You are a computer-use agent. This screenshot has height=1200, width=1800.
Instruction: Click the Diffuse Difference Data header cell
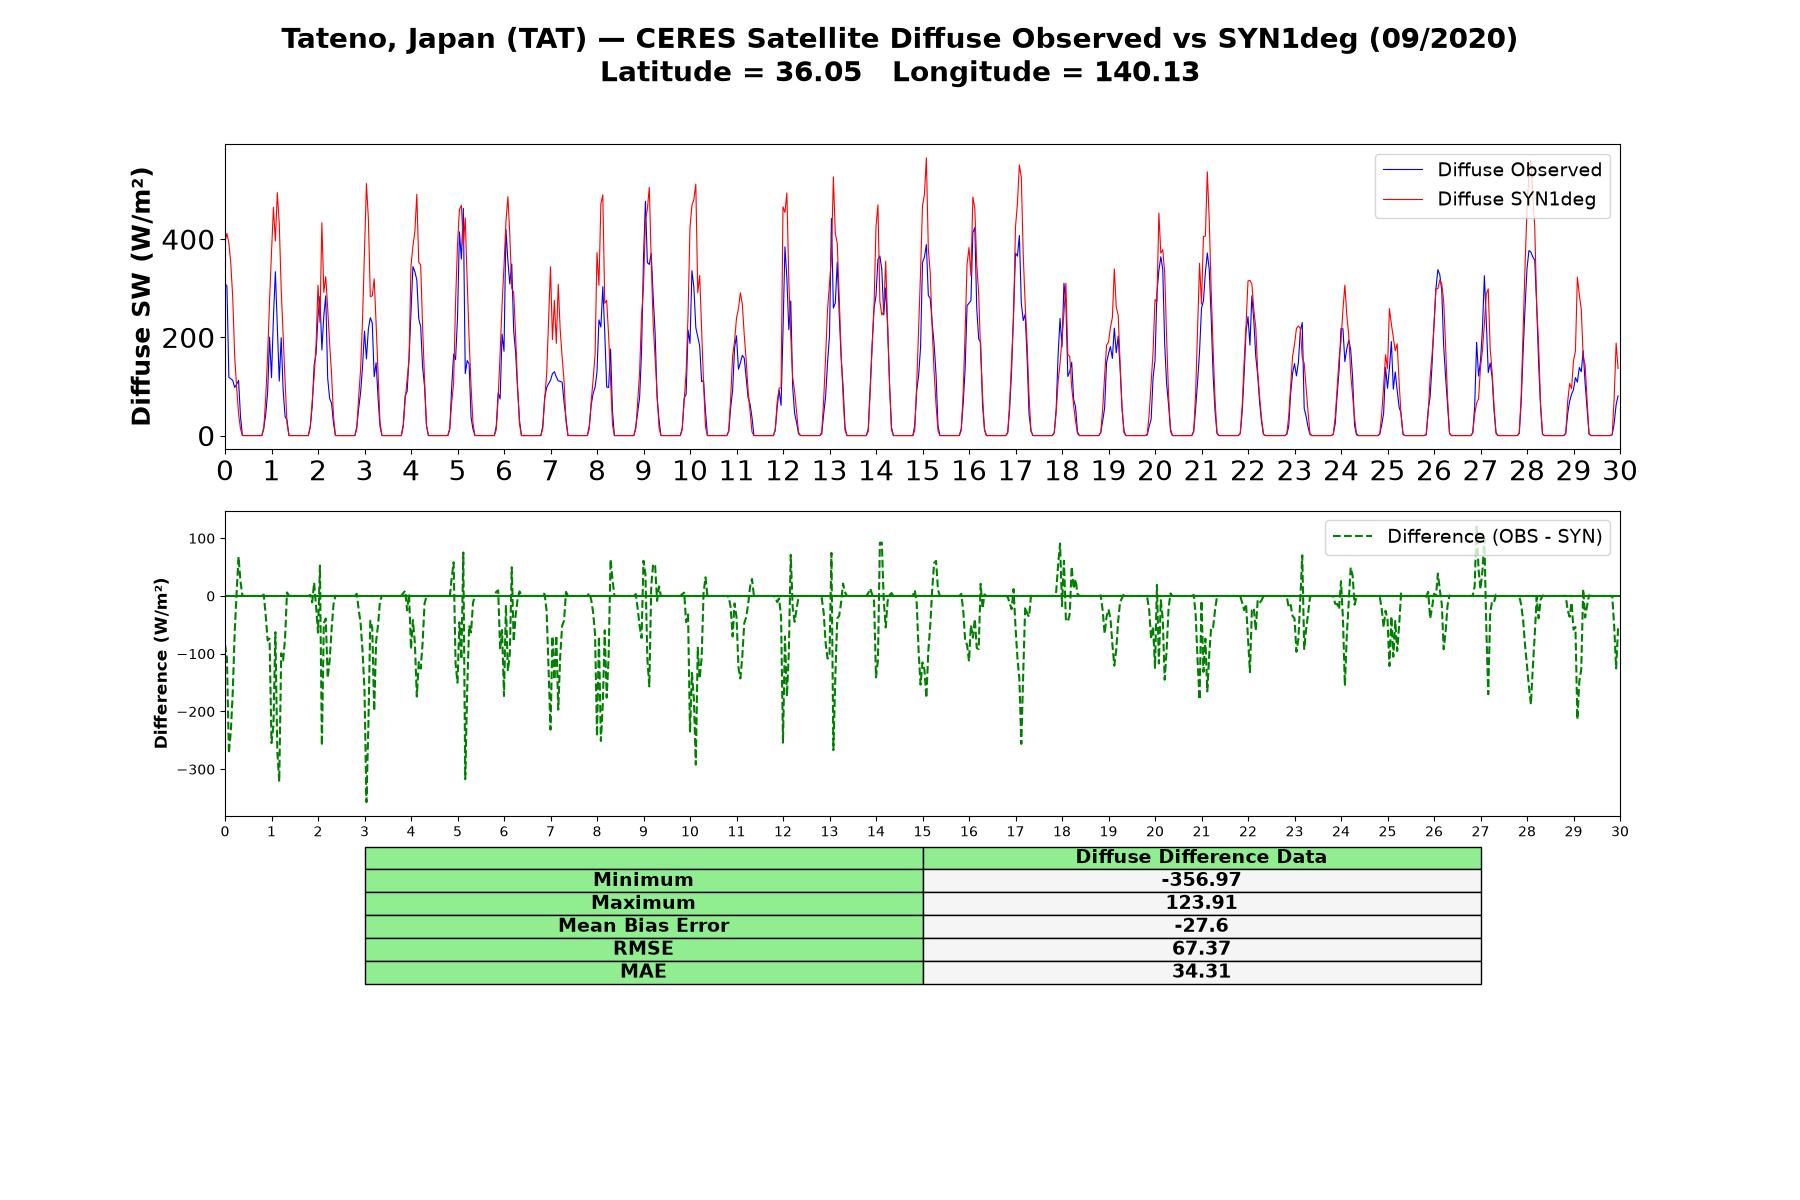[x=1201, y=857]
